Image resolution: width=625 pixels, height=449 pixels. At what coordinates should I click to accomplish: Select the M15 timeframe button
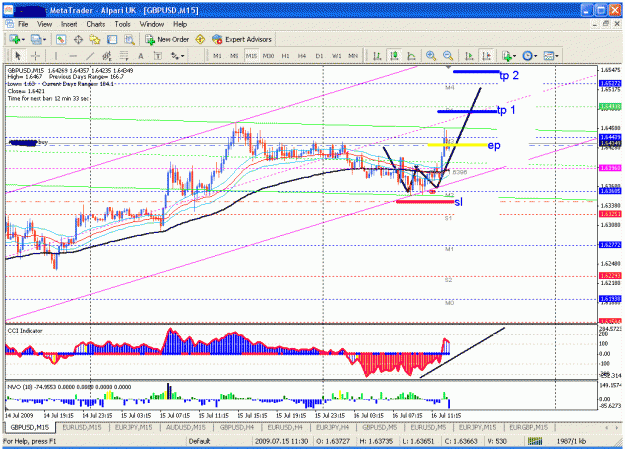click(251, 56)
